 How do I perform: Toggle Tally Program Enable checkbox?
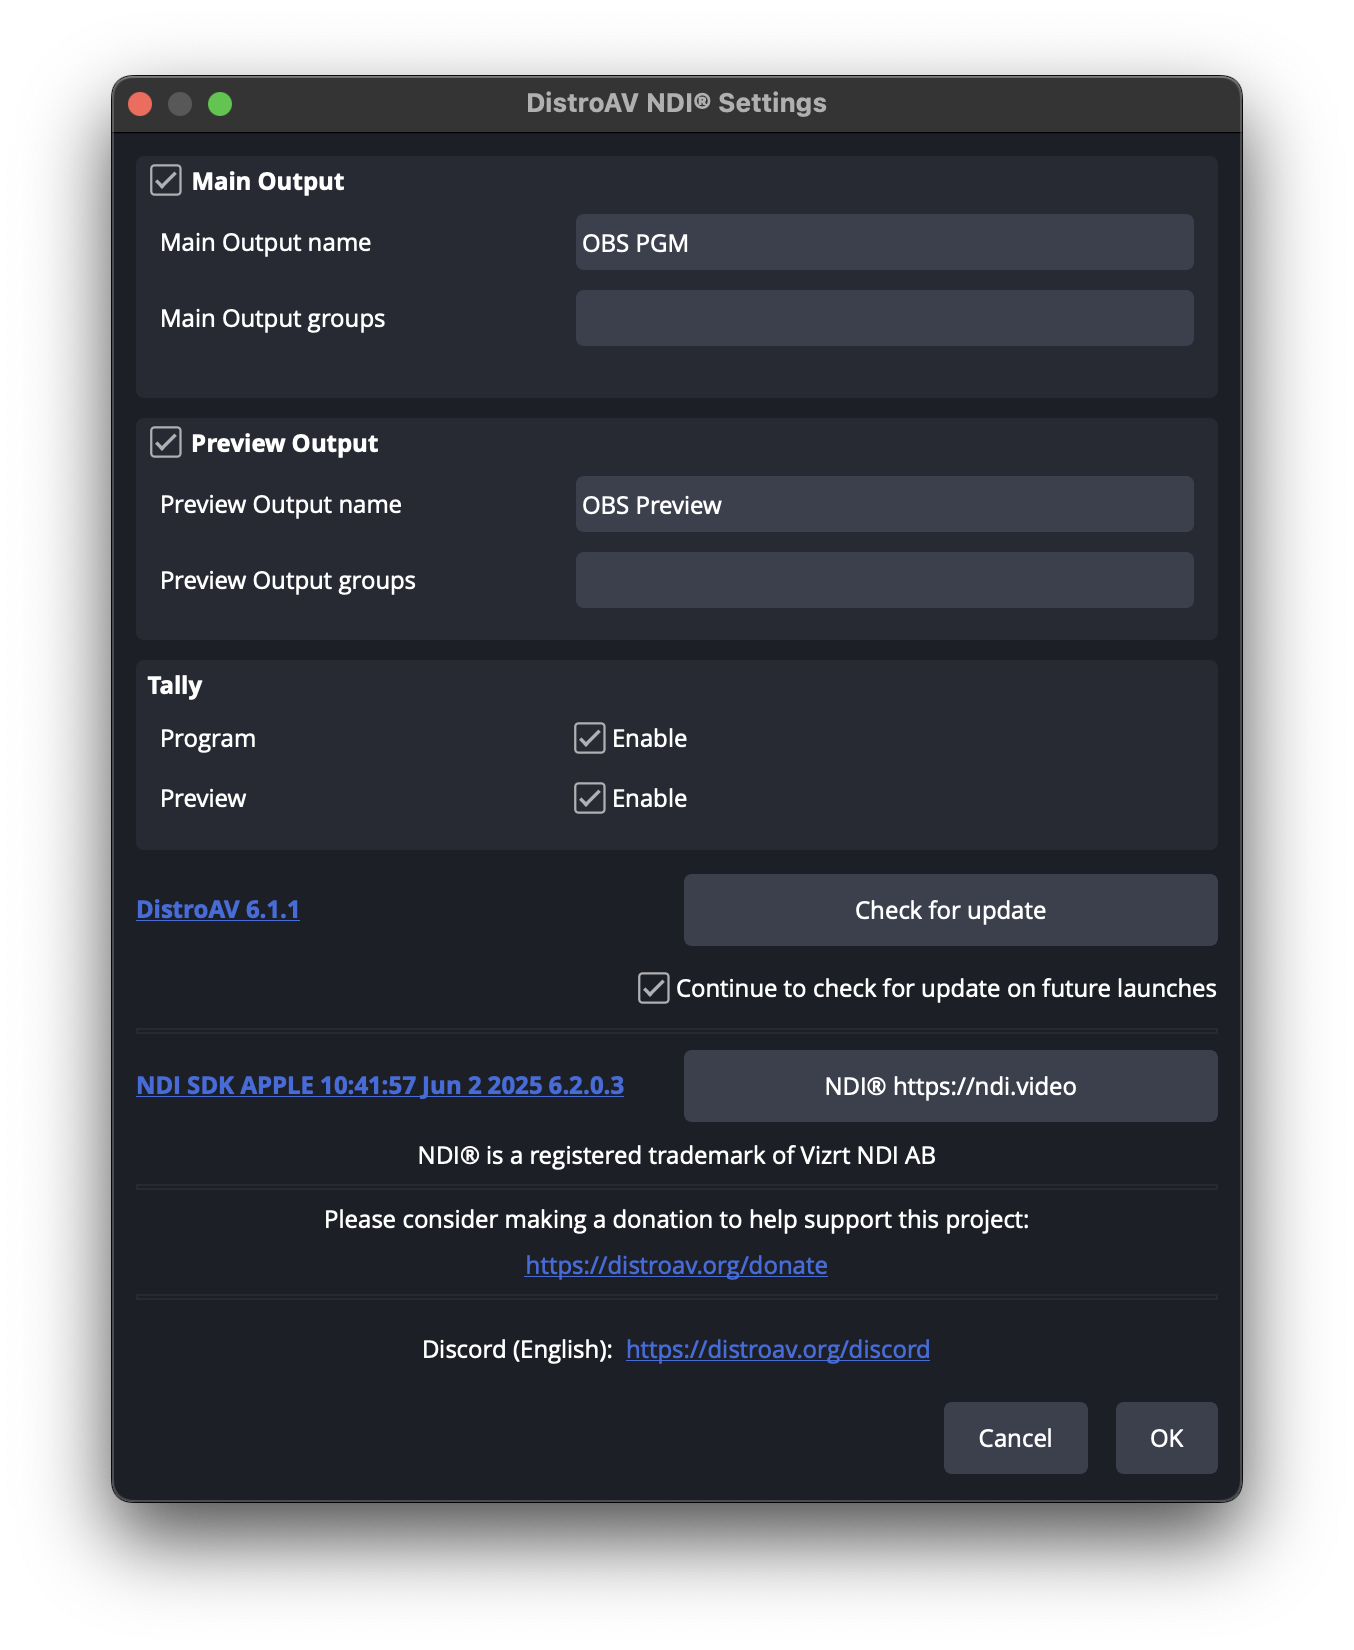(590, 738)
